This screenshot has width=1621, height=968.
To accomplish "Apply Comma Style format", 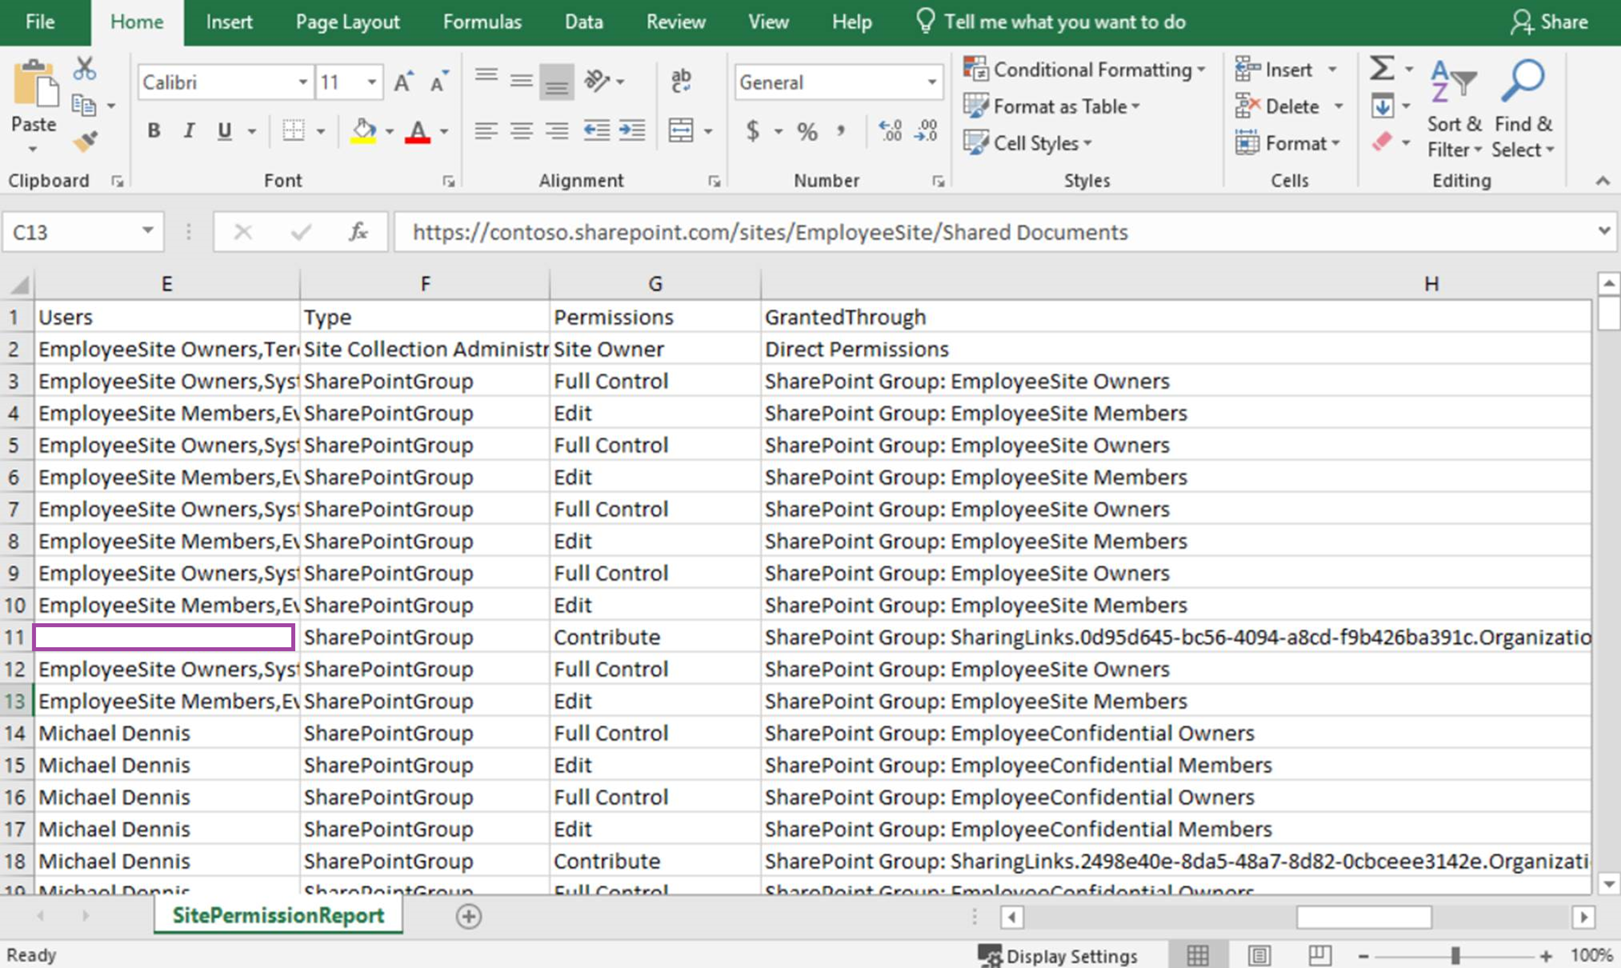I will pyautogui.click(x=841, y=131).
